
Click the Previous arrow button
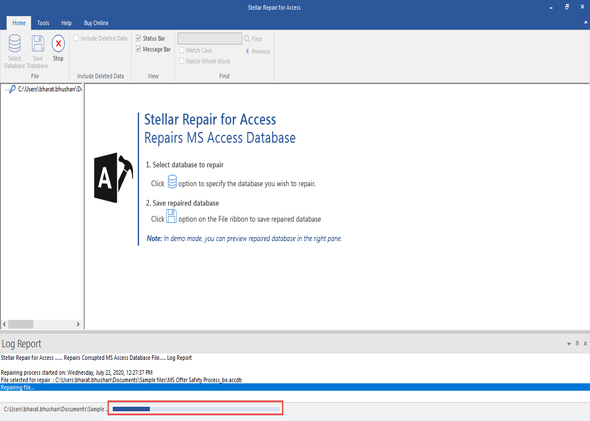pos(258,51)
